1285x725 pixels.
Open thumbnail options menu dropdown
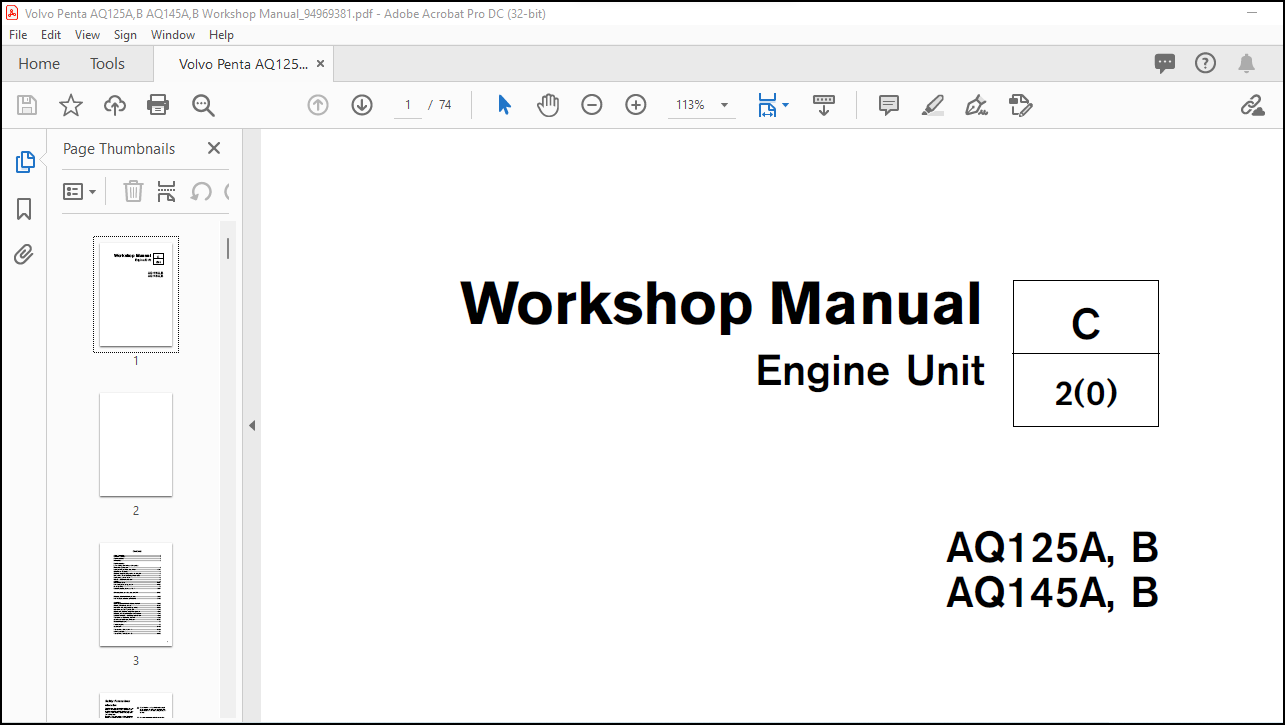(x=80, y=191)
